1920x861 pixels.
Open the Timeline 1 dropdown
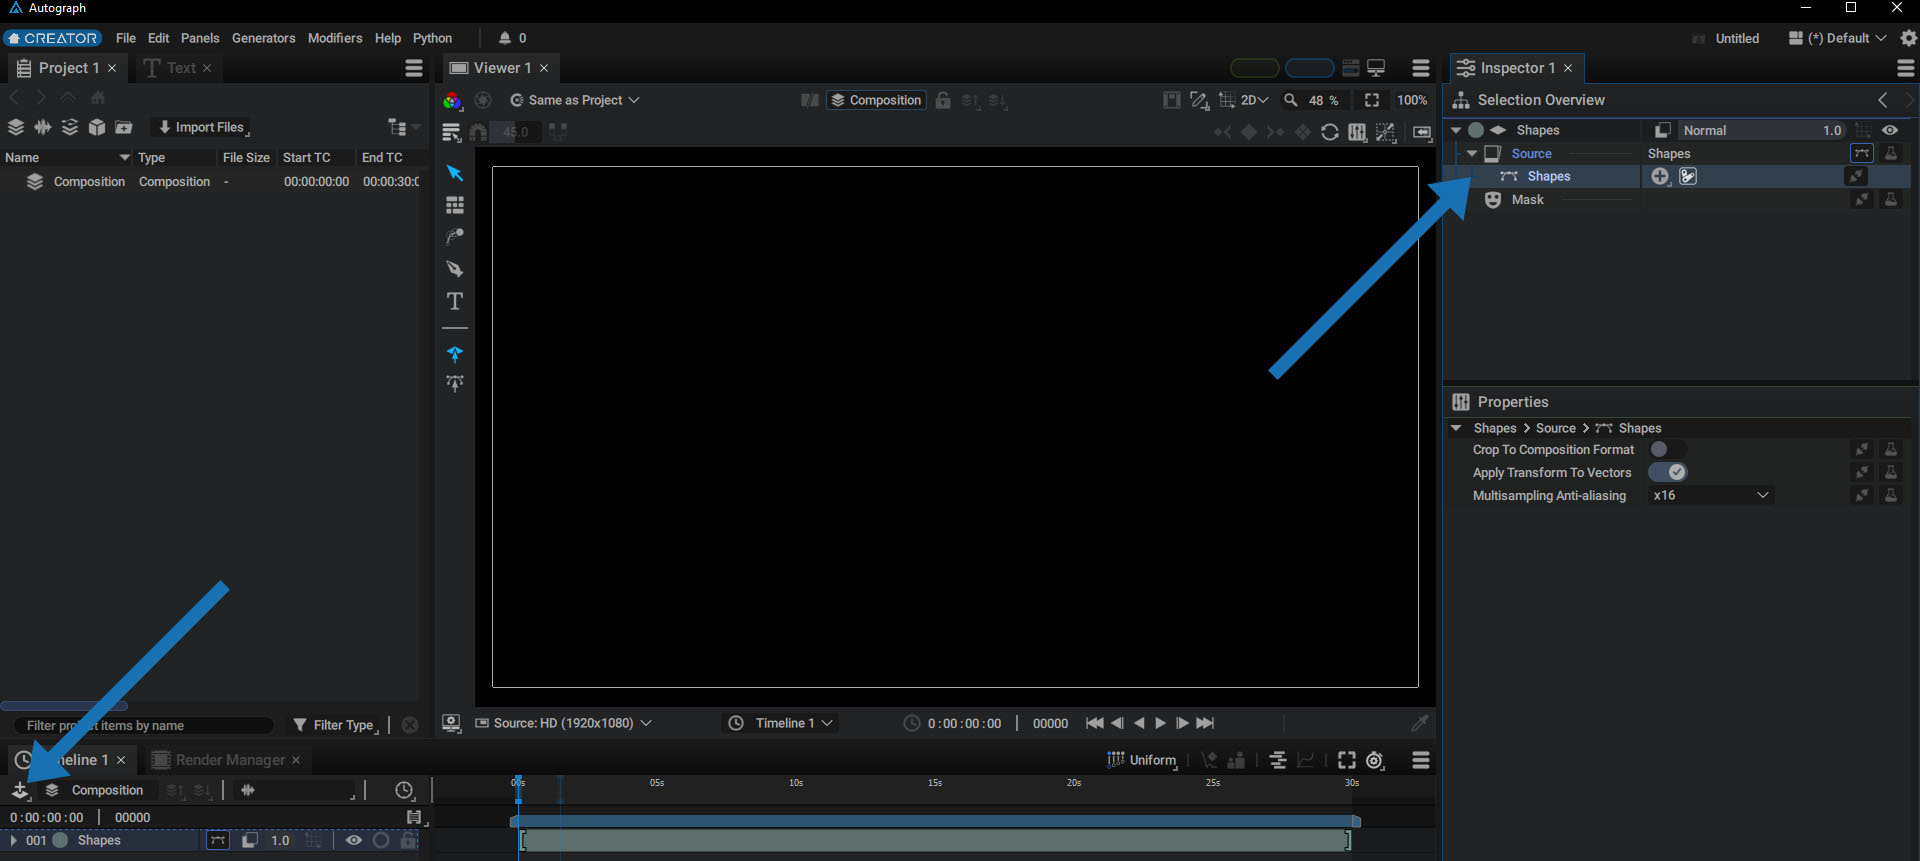coord(781,723)
